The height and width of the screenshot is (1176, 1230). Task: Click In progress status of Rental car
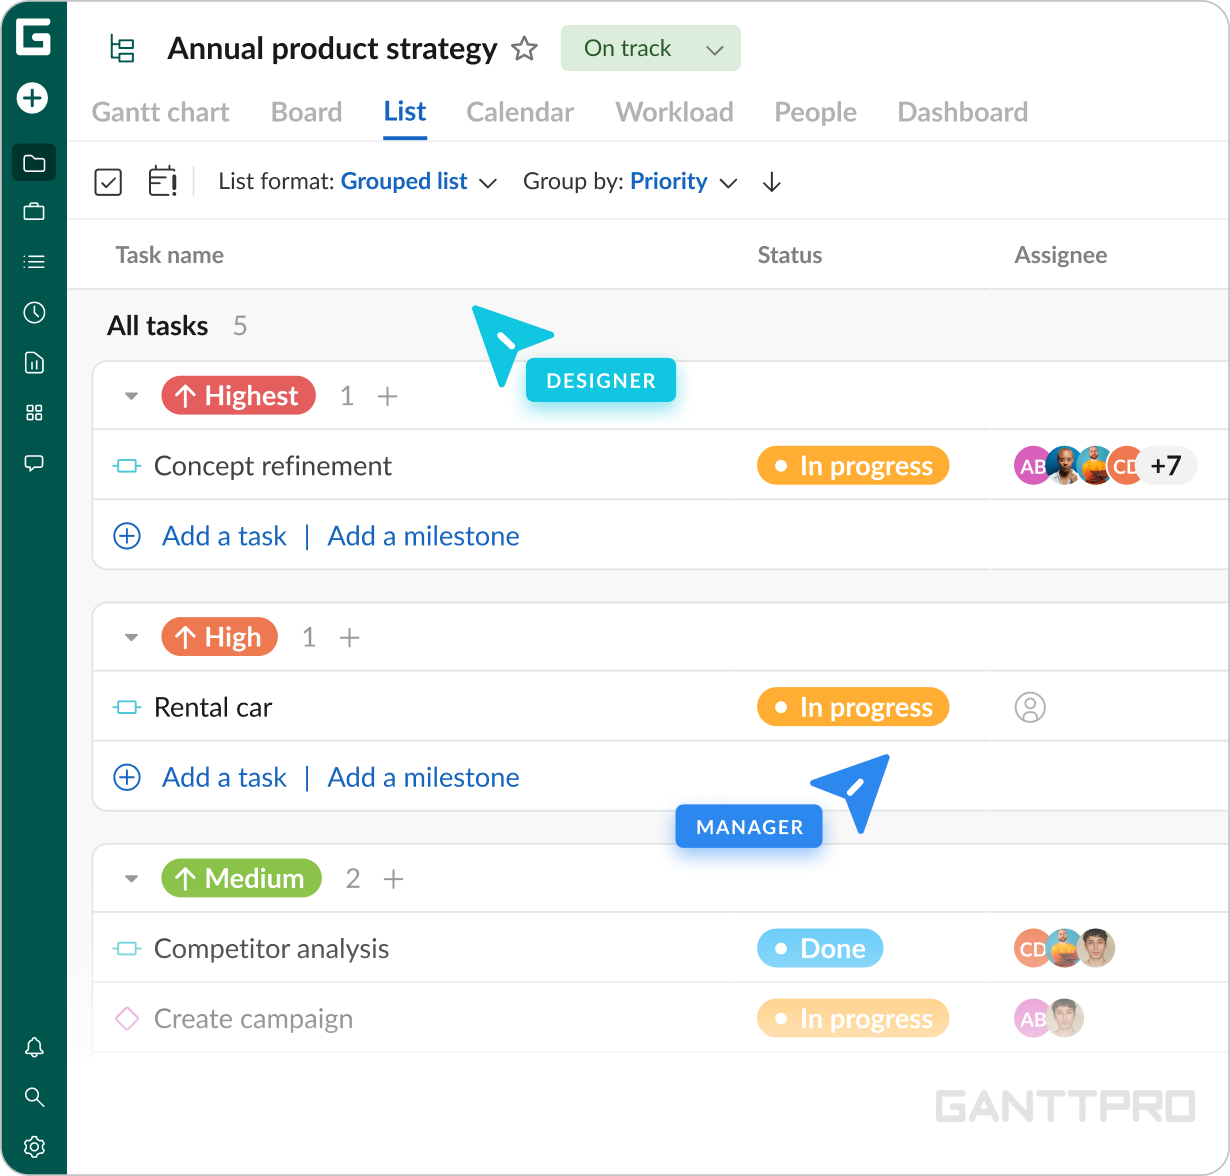coord(853,707)
